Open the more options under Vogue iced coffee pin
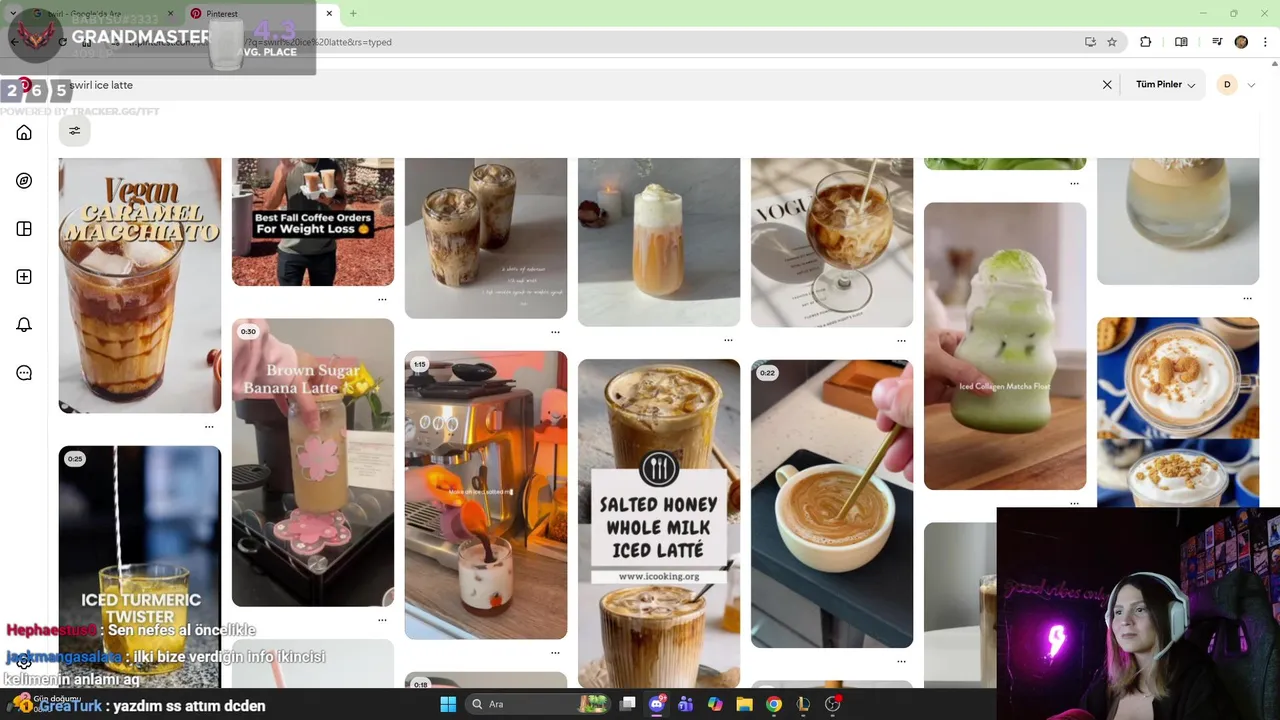 (x=901, y=340)
